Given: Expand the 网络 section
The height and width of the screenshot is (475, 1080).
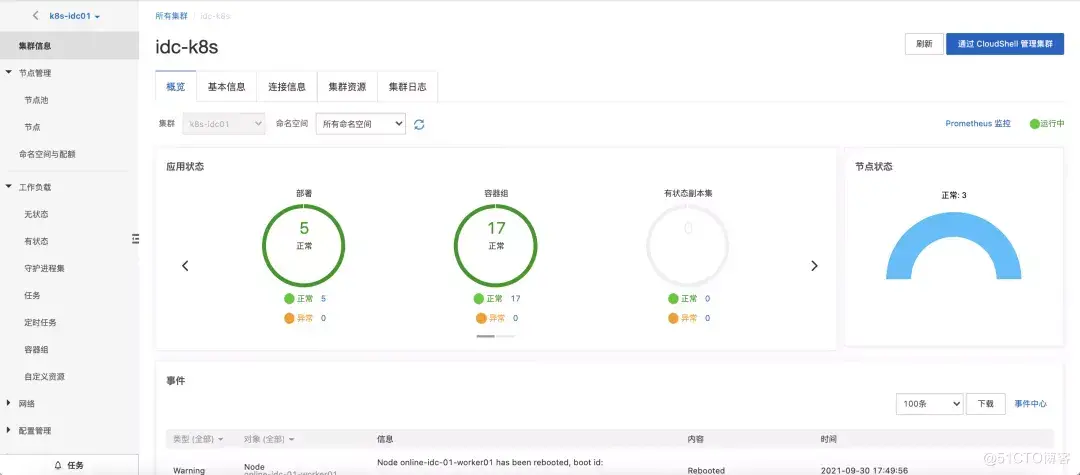Looking at the screenshot, I should coord(8,403).
